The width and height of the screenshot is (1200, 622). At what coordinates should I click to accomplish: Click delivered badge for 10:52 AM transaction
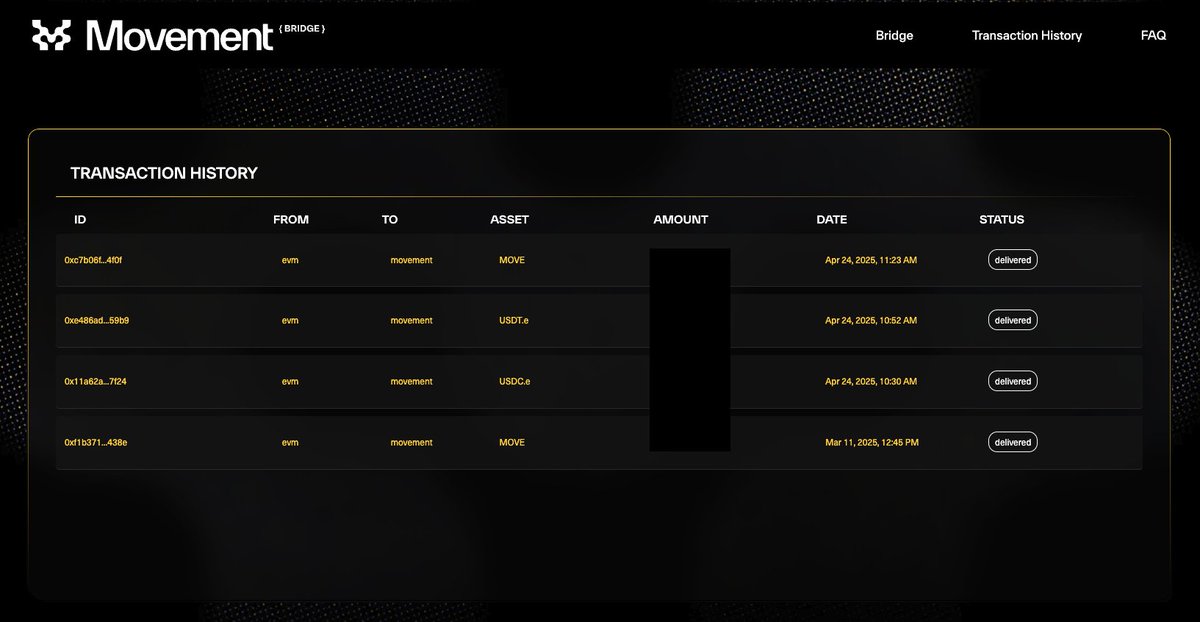pos(1013,321)
